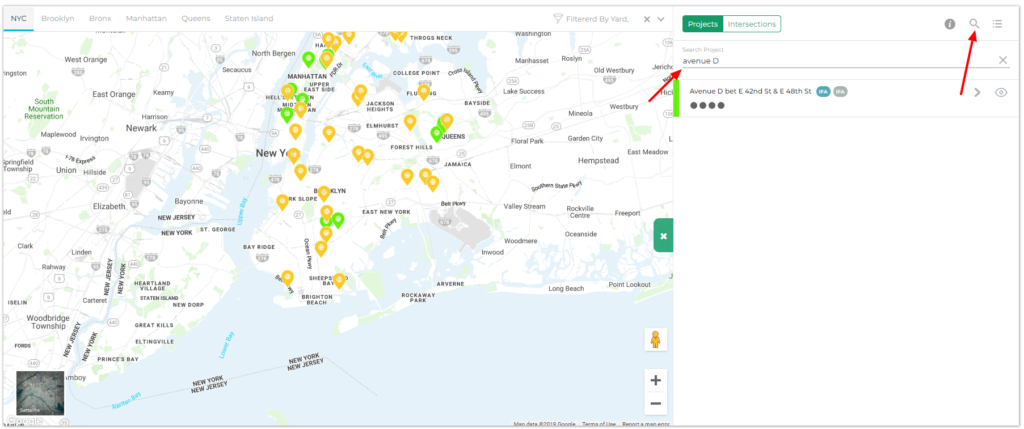Click the search magnifier icon

tap(974, 23)
